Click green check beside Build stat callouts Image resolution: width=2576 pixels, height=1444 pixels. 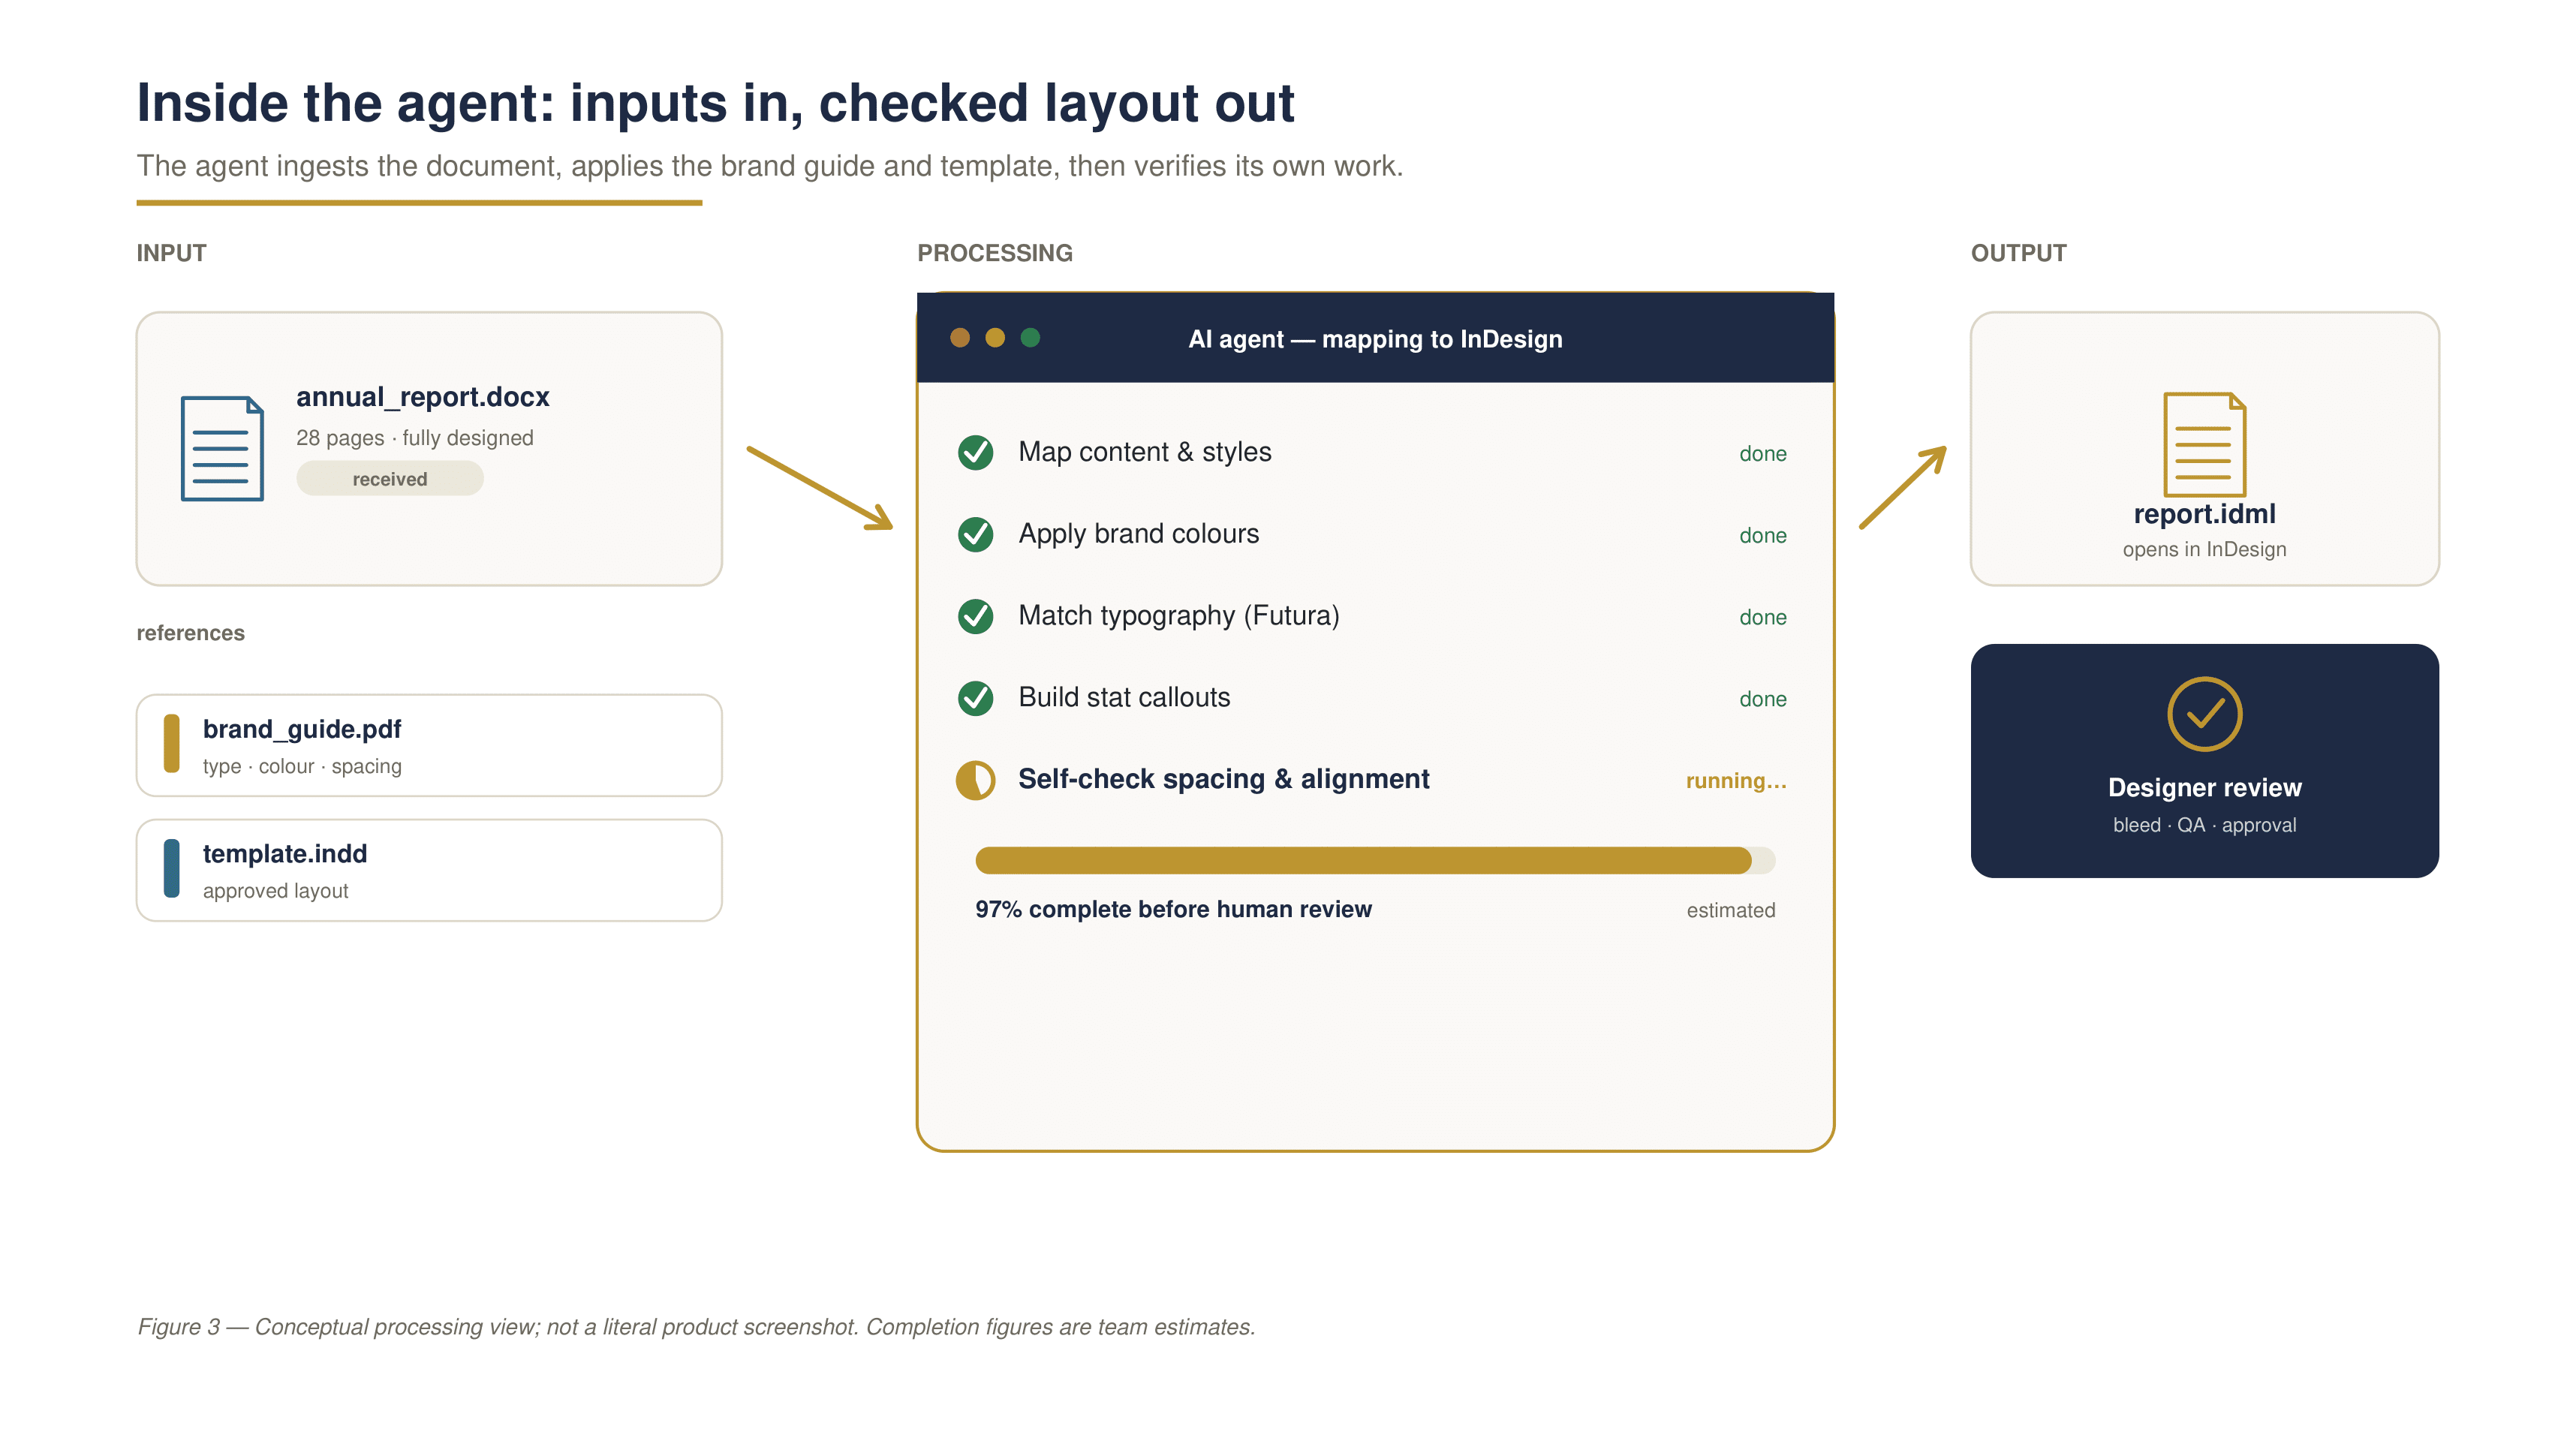click(x=975, y=698)
